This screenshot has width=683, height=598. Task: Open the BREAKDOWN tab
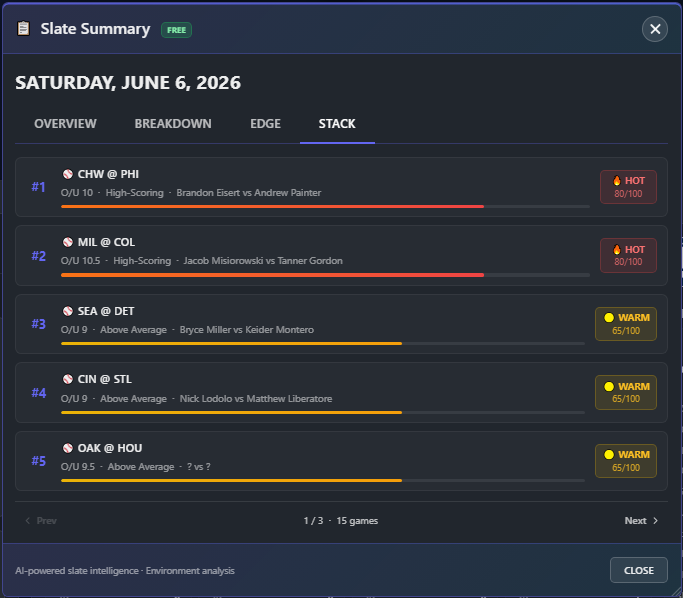173,124
